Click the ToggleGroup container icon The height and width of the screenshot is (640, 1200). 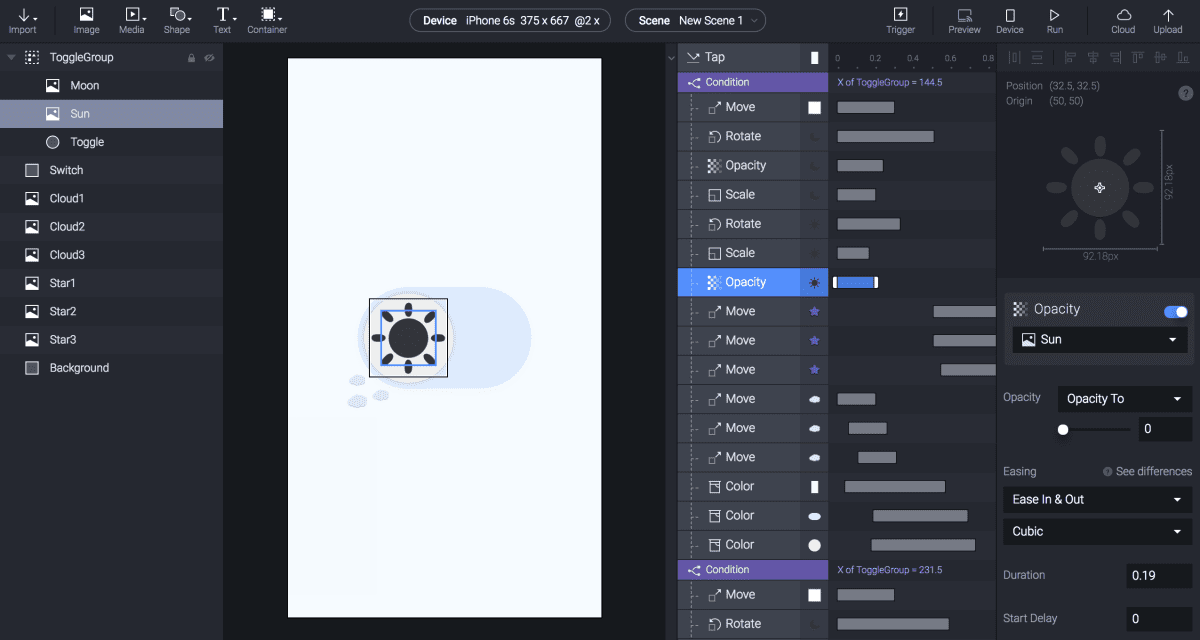tap(32, 57)
